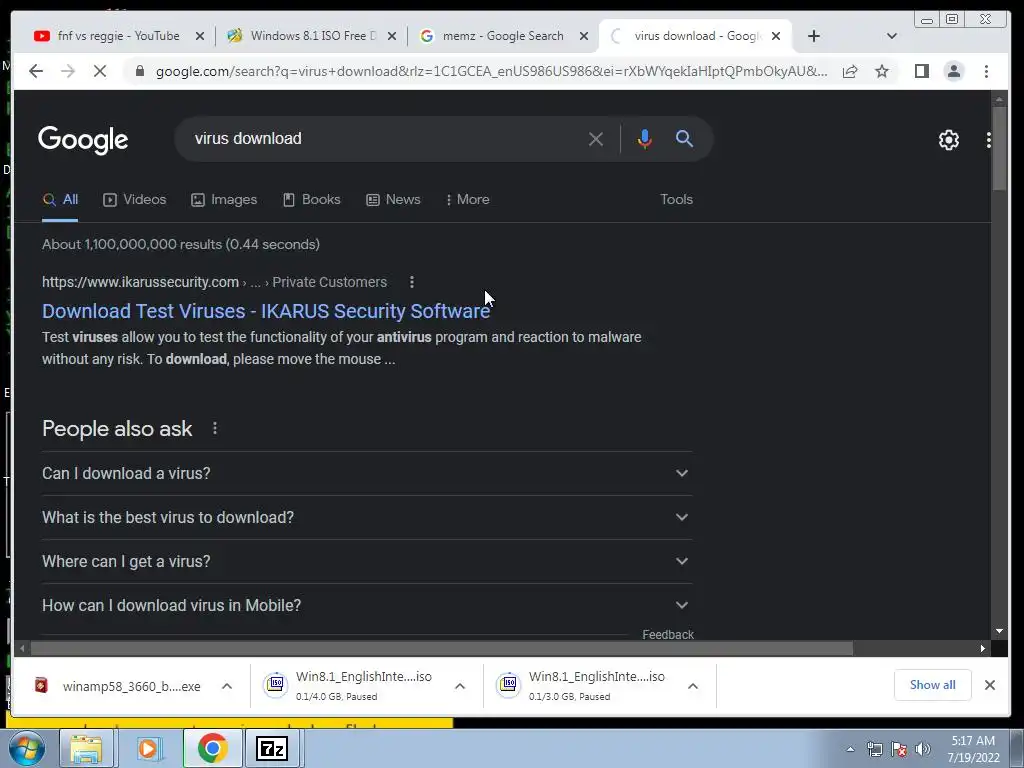Screen dimensions: 1024x768
Task: Open the system tray volume icon
Action: [922, 749]
